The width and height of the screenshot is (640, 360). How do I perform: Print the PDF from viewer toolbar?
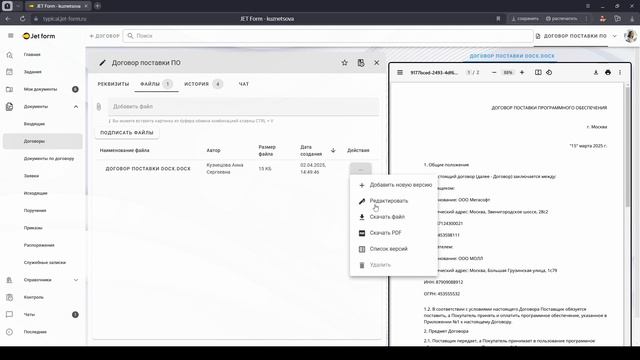[x=608, y=72]
